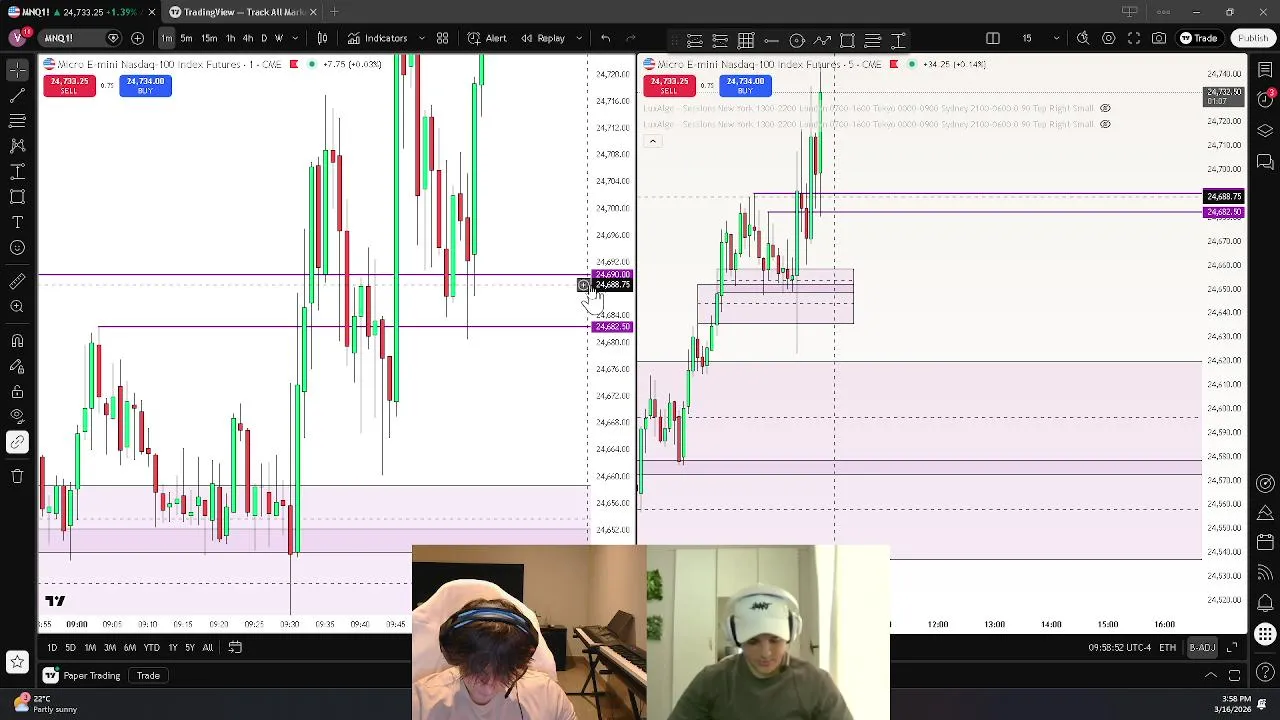The width and height of the screenshot is (1280, 720).
Task: Remove drawings with the trash icon
Action: coord(17,476)
